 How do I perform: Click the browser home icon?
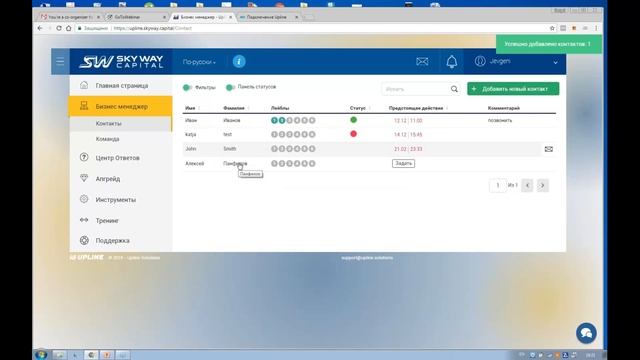[x=69, y=28]
